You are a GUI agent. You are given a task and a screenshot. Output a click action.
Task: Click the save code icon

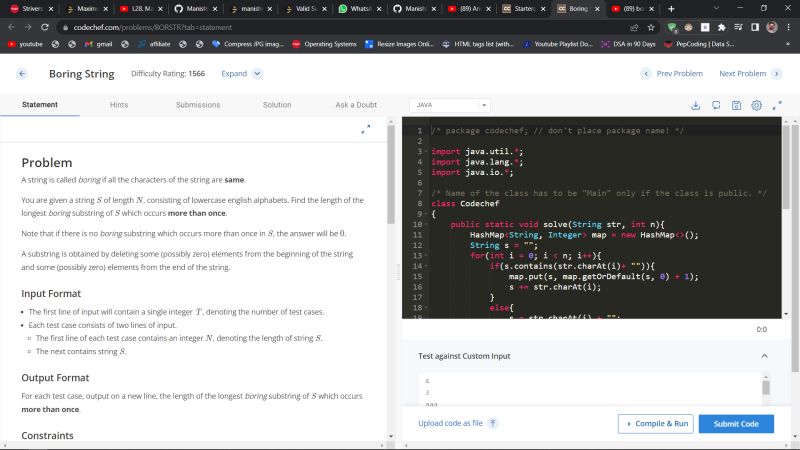pos(736,105)
